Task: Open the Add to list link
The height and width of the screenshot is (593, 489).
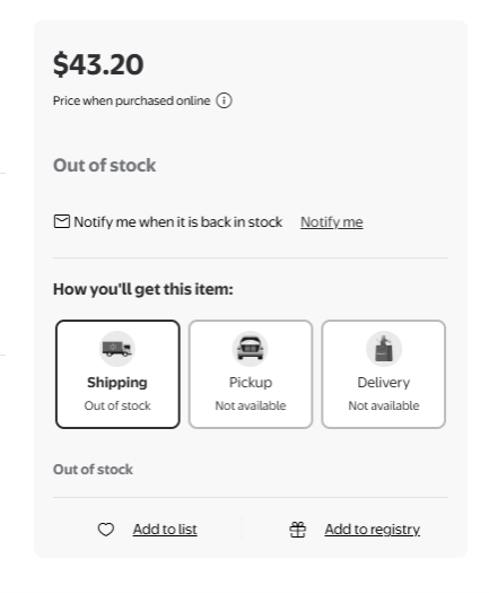Action: tap(165, 529)
